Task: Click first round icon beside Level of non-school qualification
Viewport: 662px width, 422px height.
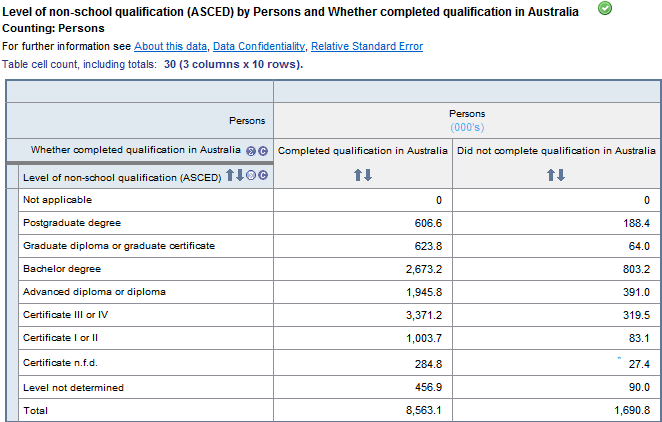Action: pos(251,175)
